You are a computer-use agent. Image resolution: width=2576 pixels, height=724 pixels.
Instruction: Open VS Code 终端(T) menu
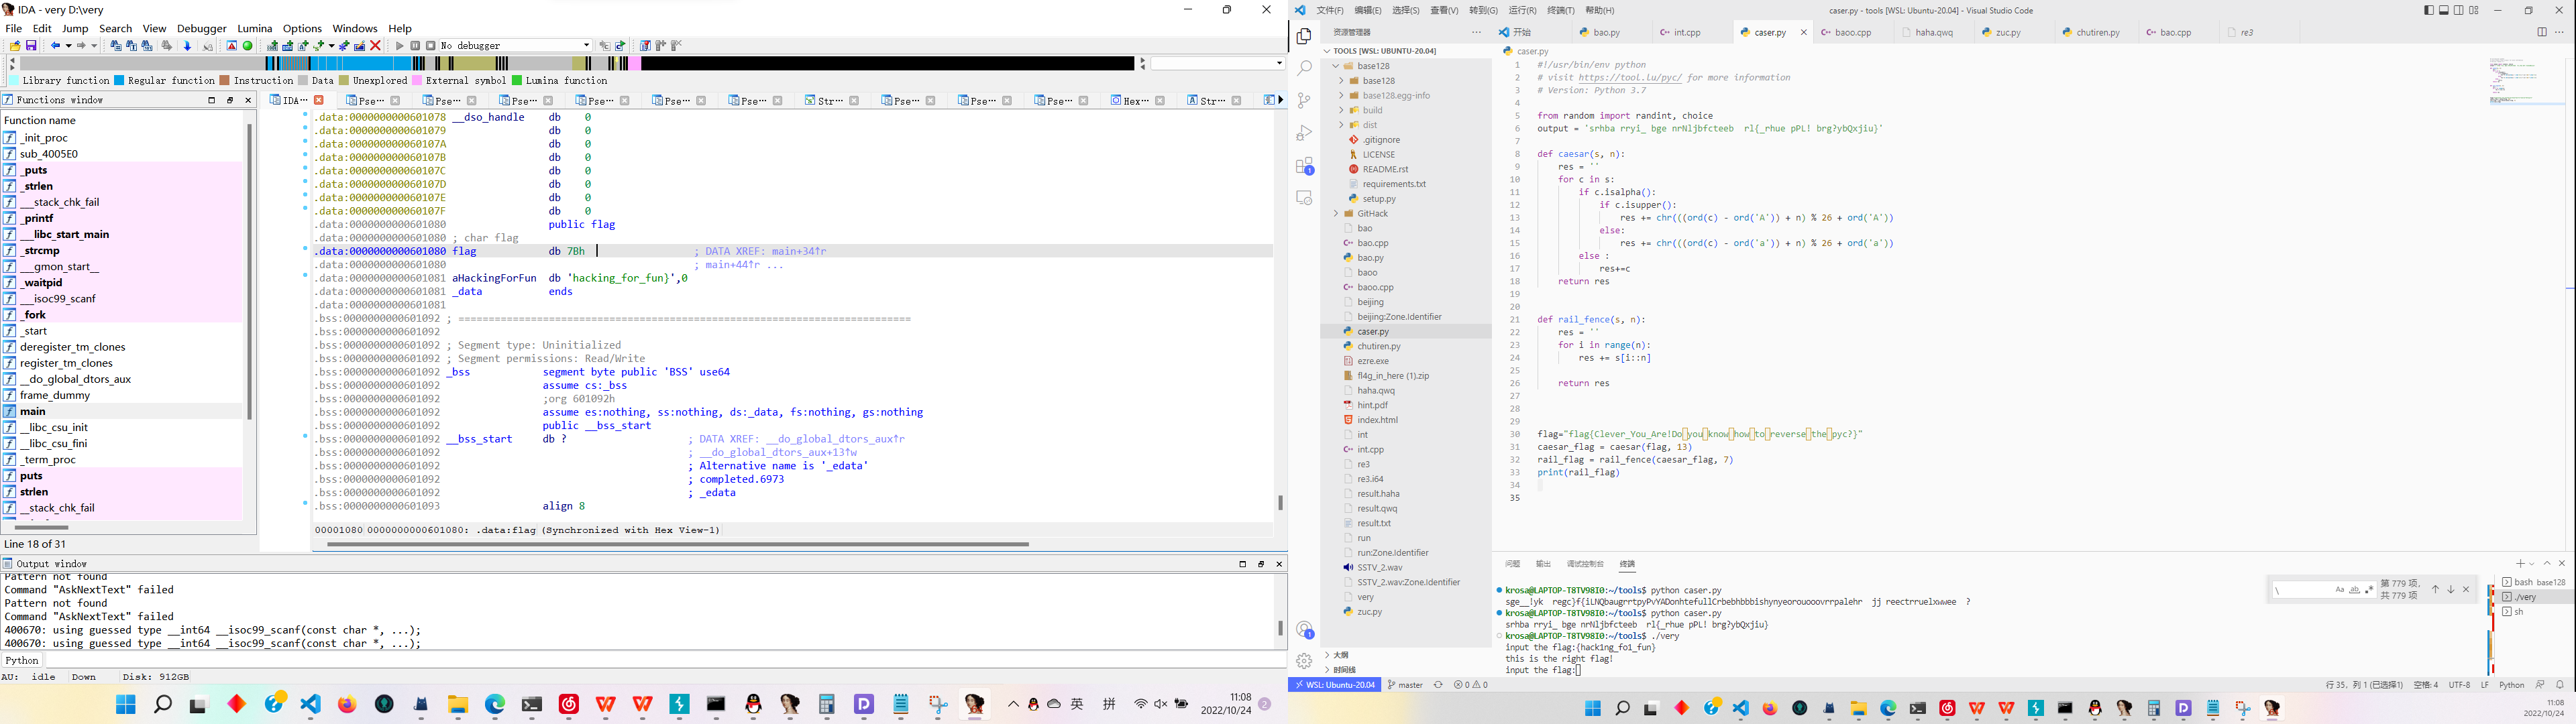coord(1560,11)
